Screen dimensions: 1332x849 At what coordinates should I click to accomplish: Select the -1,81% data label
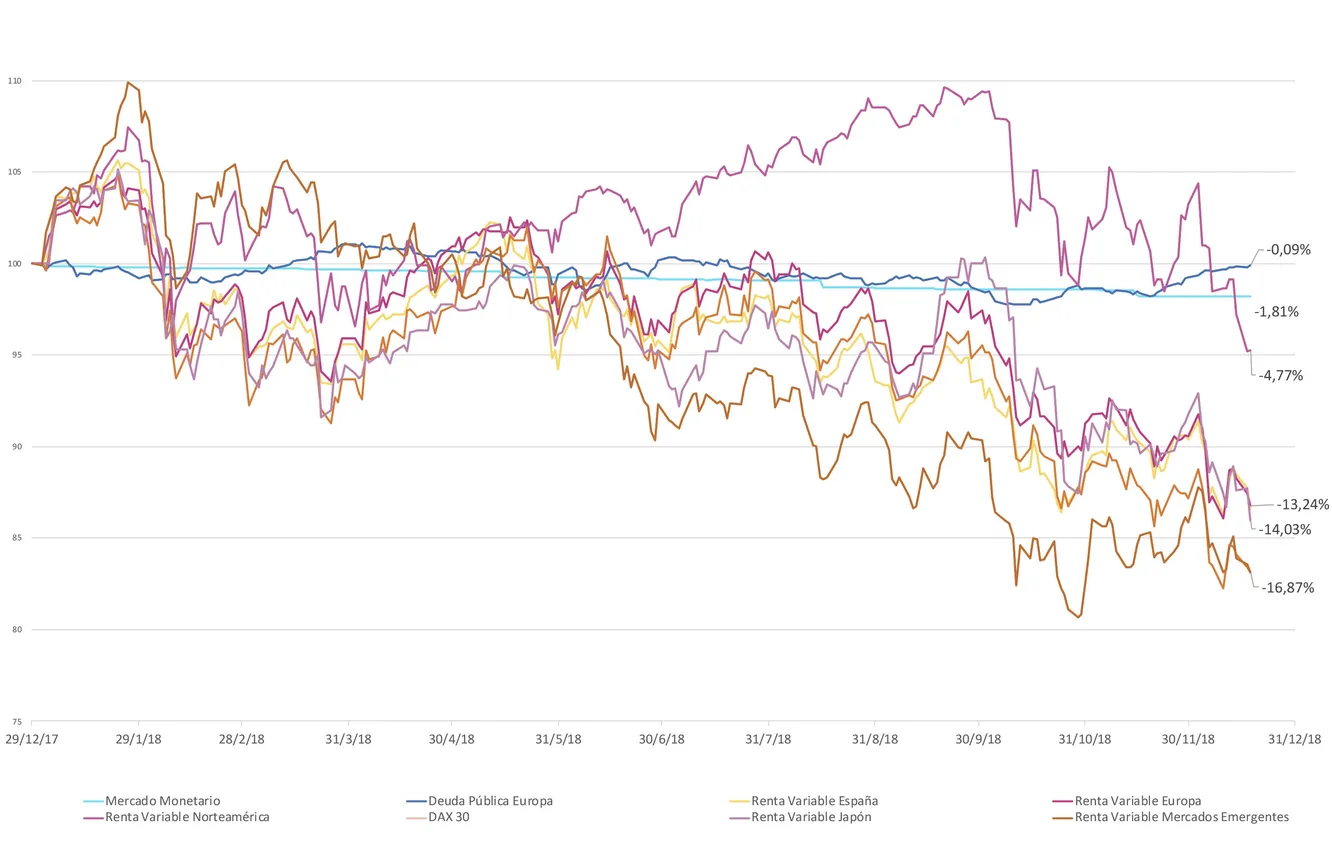pyautogui.click(x=1277, y=312)
